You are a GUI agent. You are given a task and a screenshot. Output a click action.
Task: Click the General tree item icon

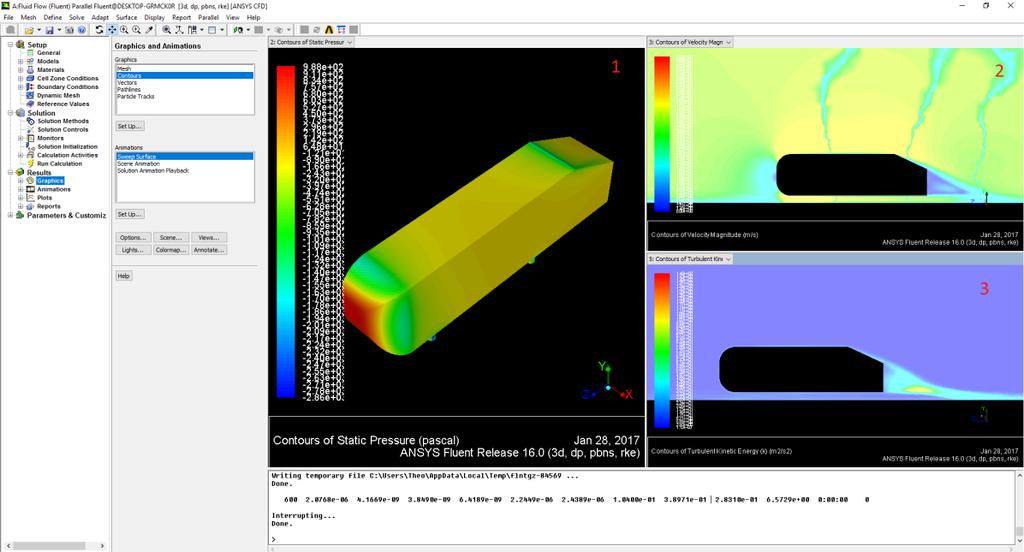tap(30, 53)
